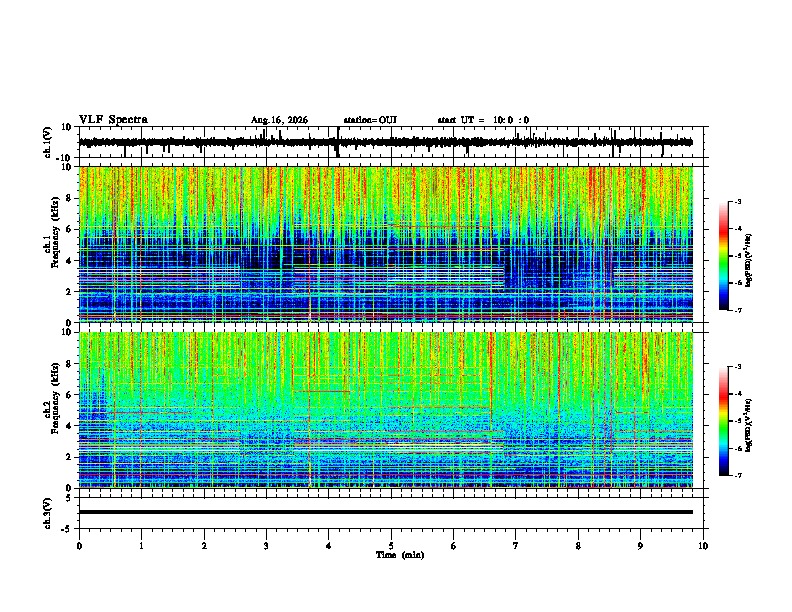Image resolution: width=792 pixels, height=612 pixels.
Task: Click the ch.3(V) axis label
Action: pyautogui.click(x=48, y=513)
